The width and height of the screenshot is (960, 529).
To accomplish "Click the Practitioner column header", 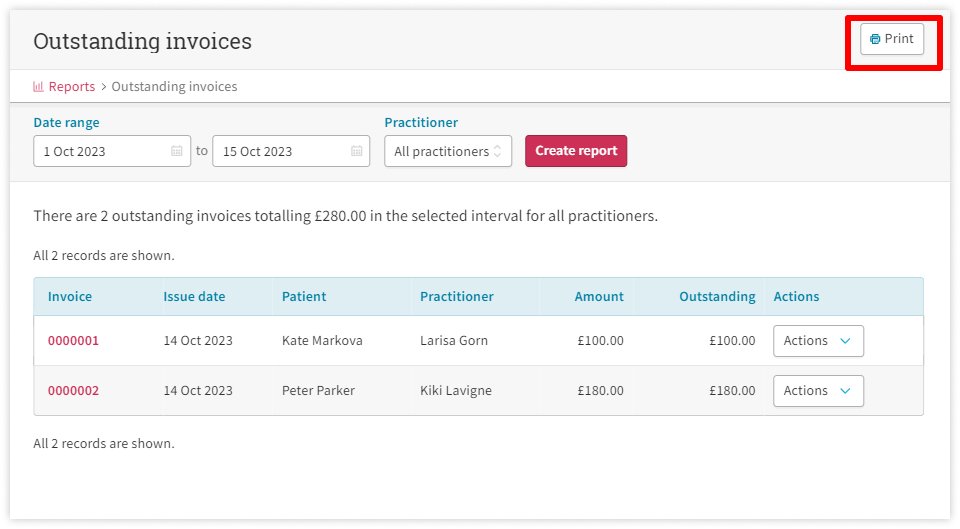I will pos(456,297).
